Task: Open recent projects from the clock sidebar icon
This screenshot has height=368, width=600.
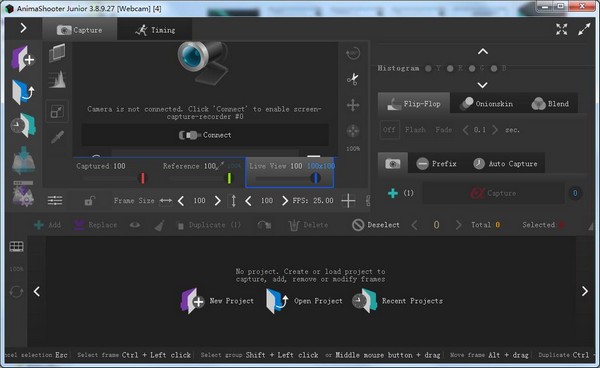Action: click(x=23, y=125)
